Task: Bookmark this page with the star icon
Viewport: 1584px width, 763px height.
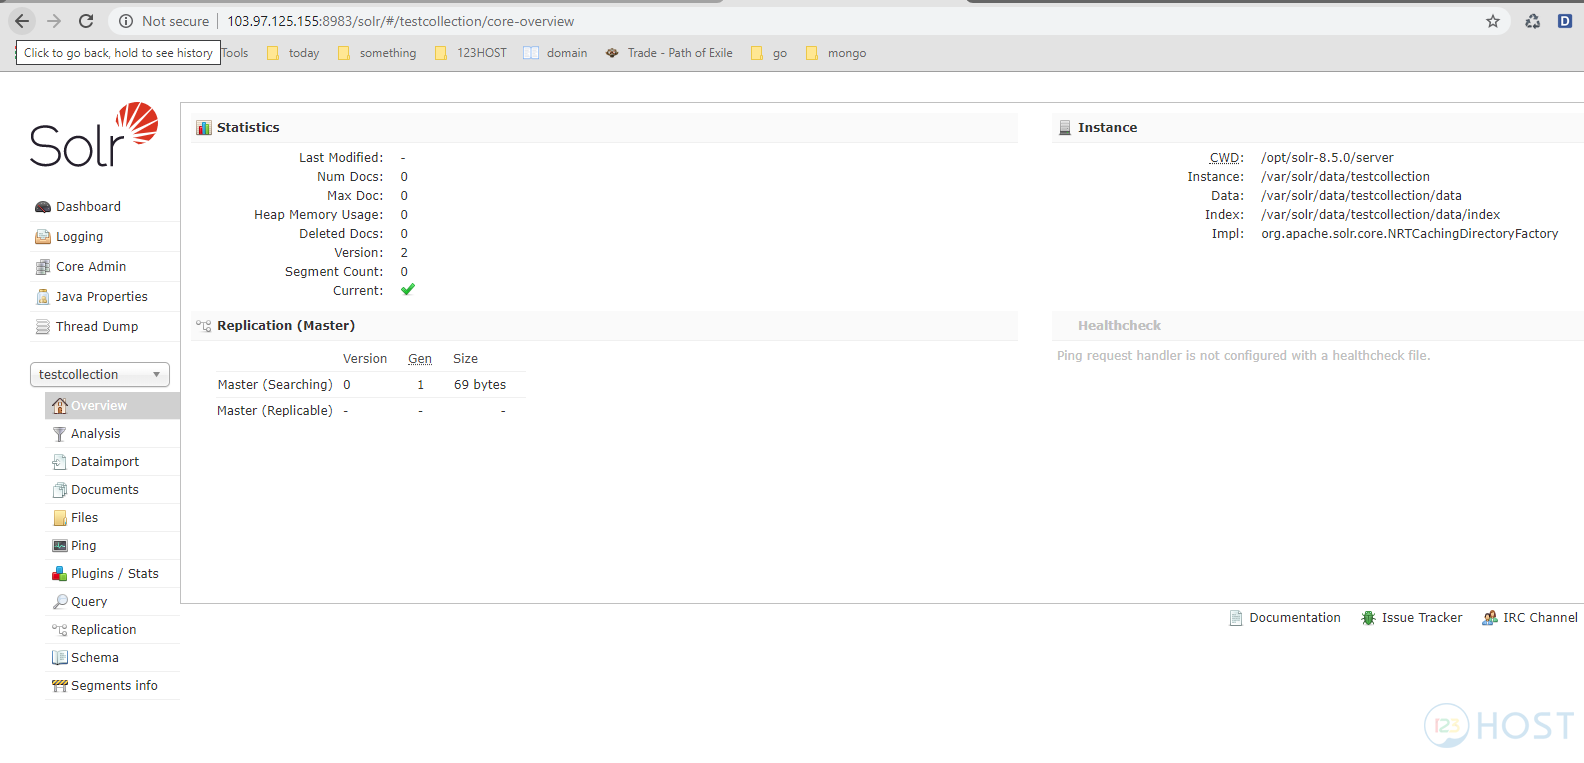Action: click(x=1493, y=21)
